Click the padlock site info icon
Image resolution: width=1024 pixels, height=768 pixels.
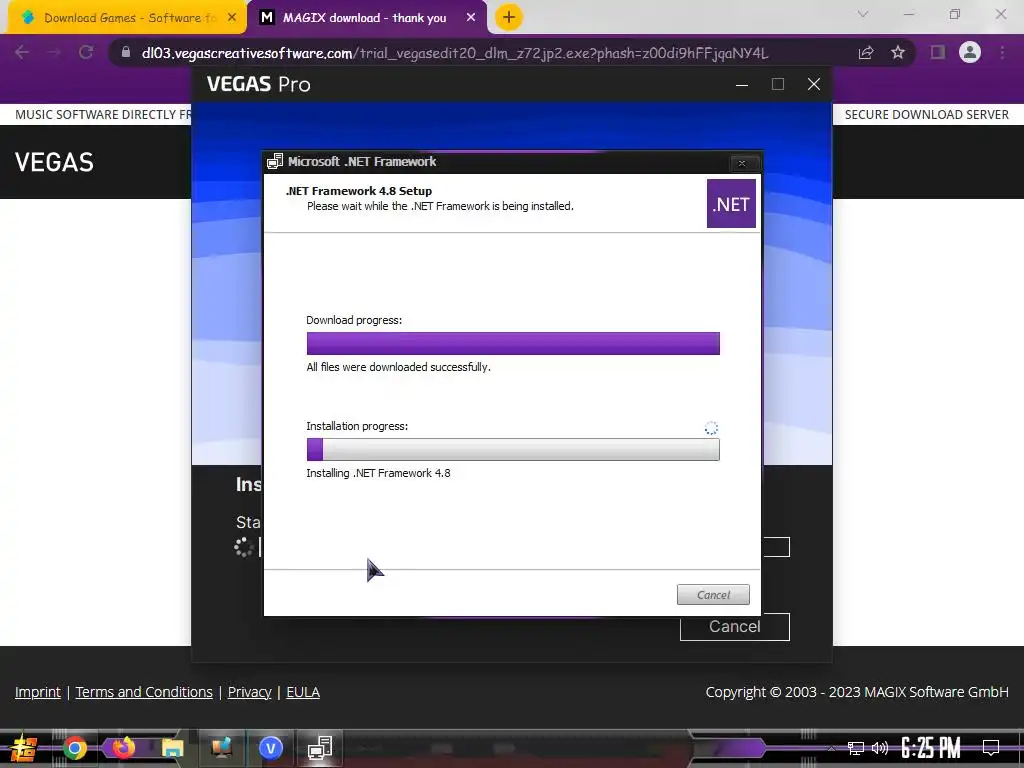point(126,52)
